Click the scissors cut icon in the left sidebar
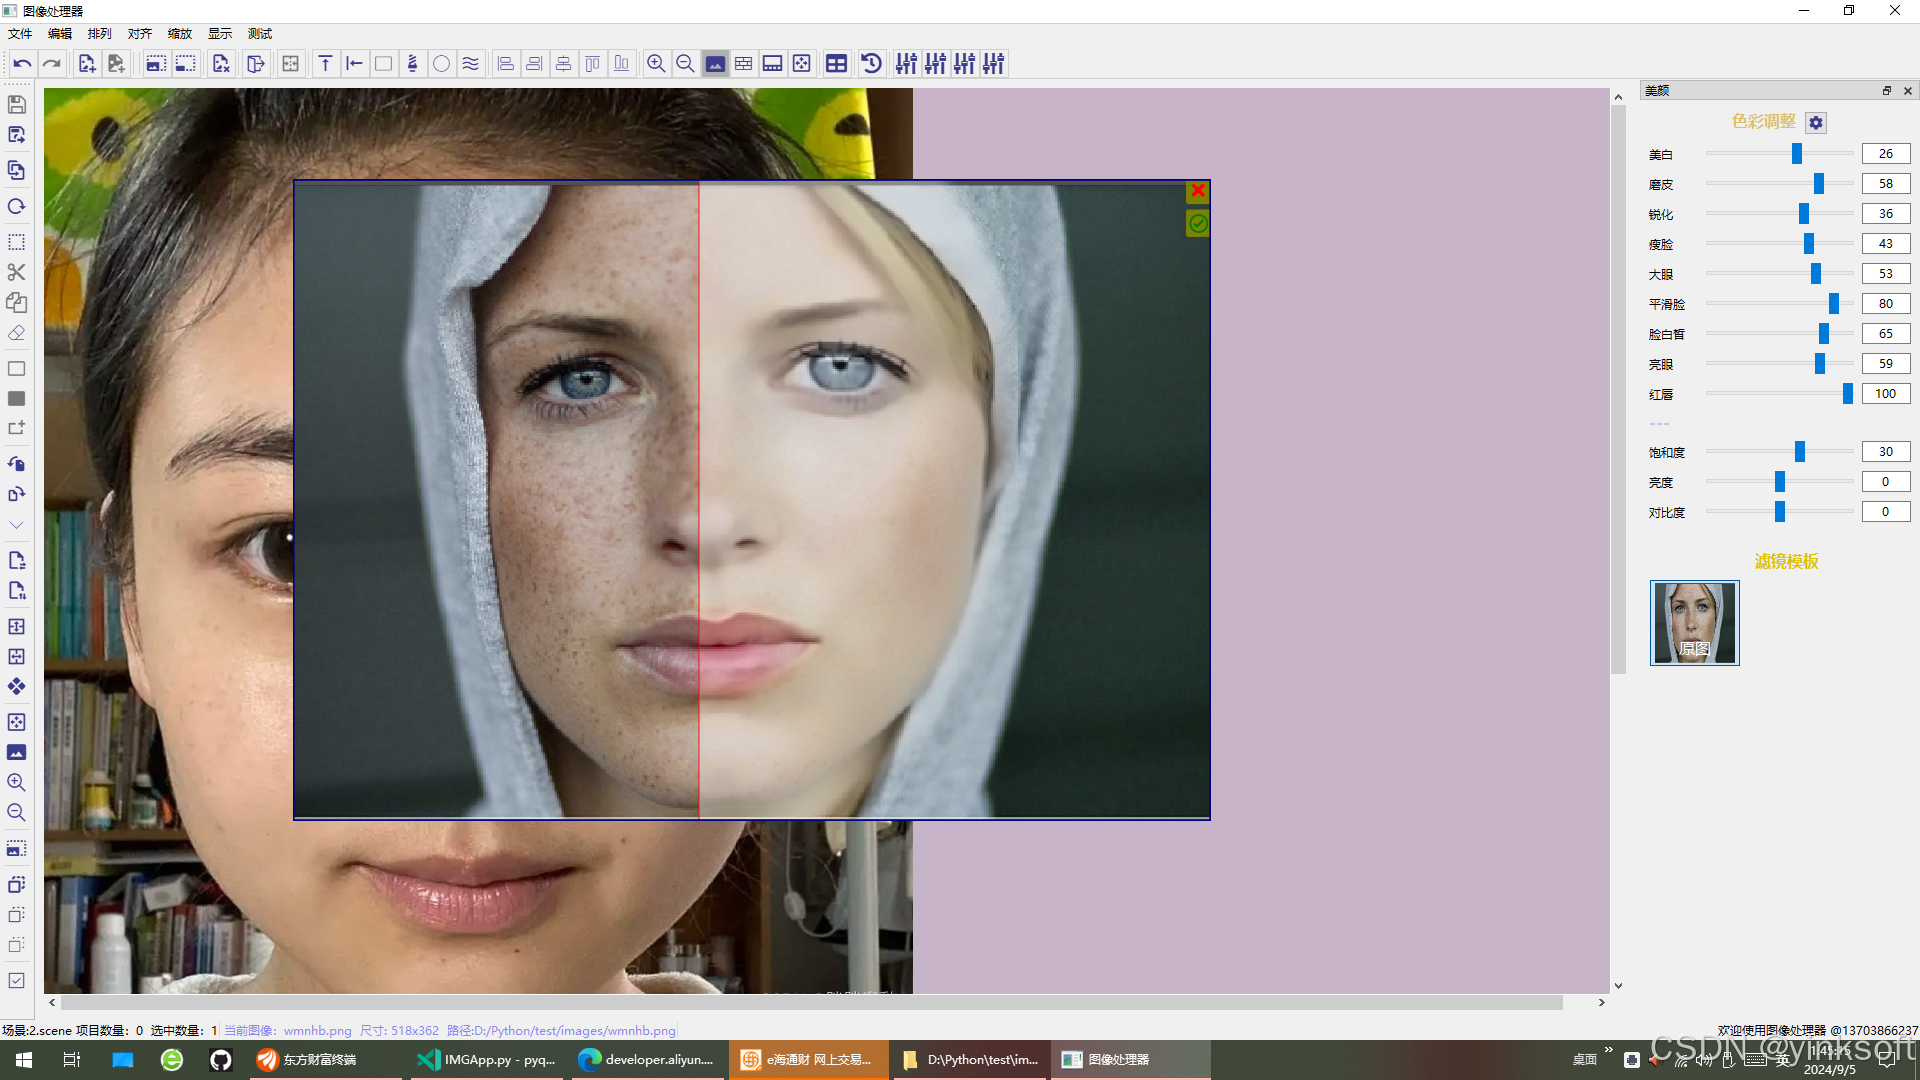The width and height of the screenshot is (1920, 1080). (x=16, y=272)
